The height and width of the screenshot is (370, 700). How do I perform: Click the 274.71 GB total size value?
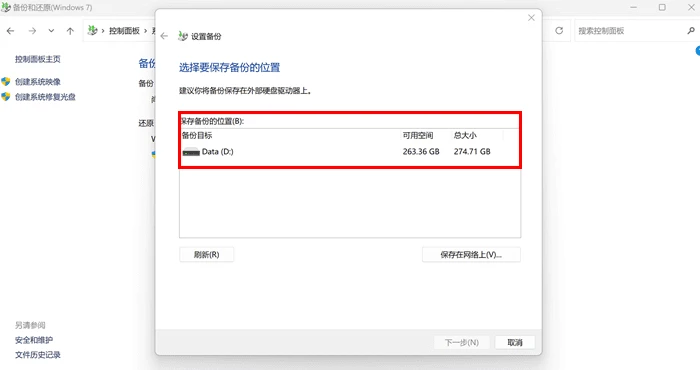472,152
